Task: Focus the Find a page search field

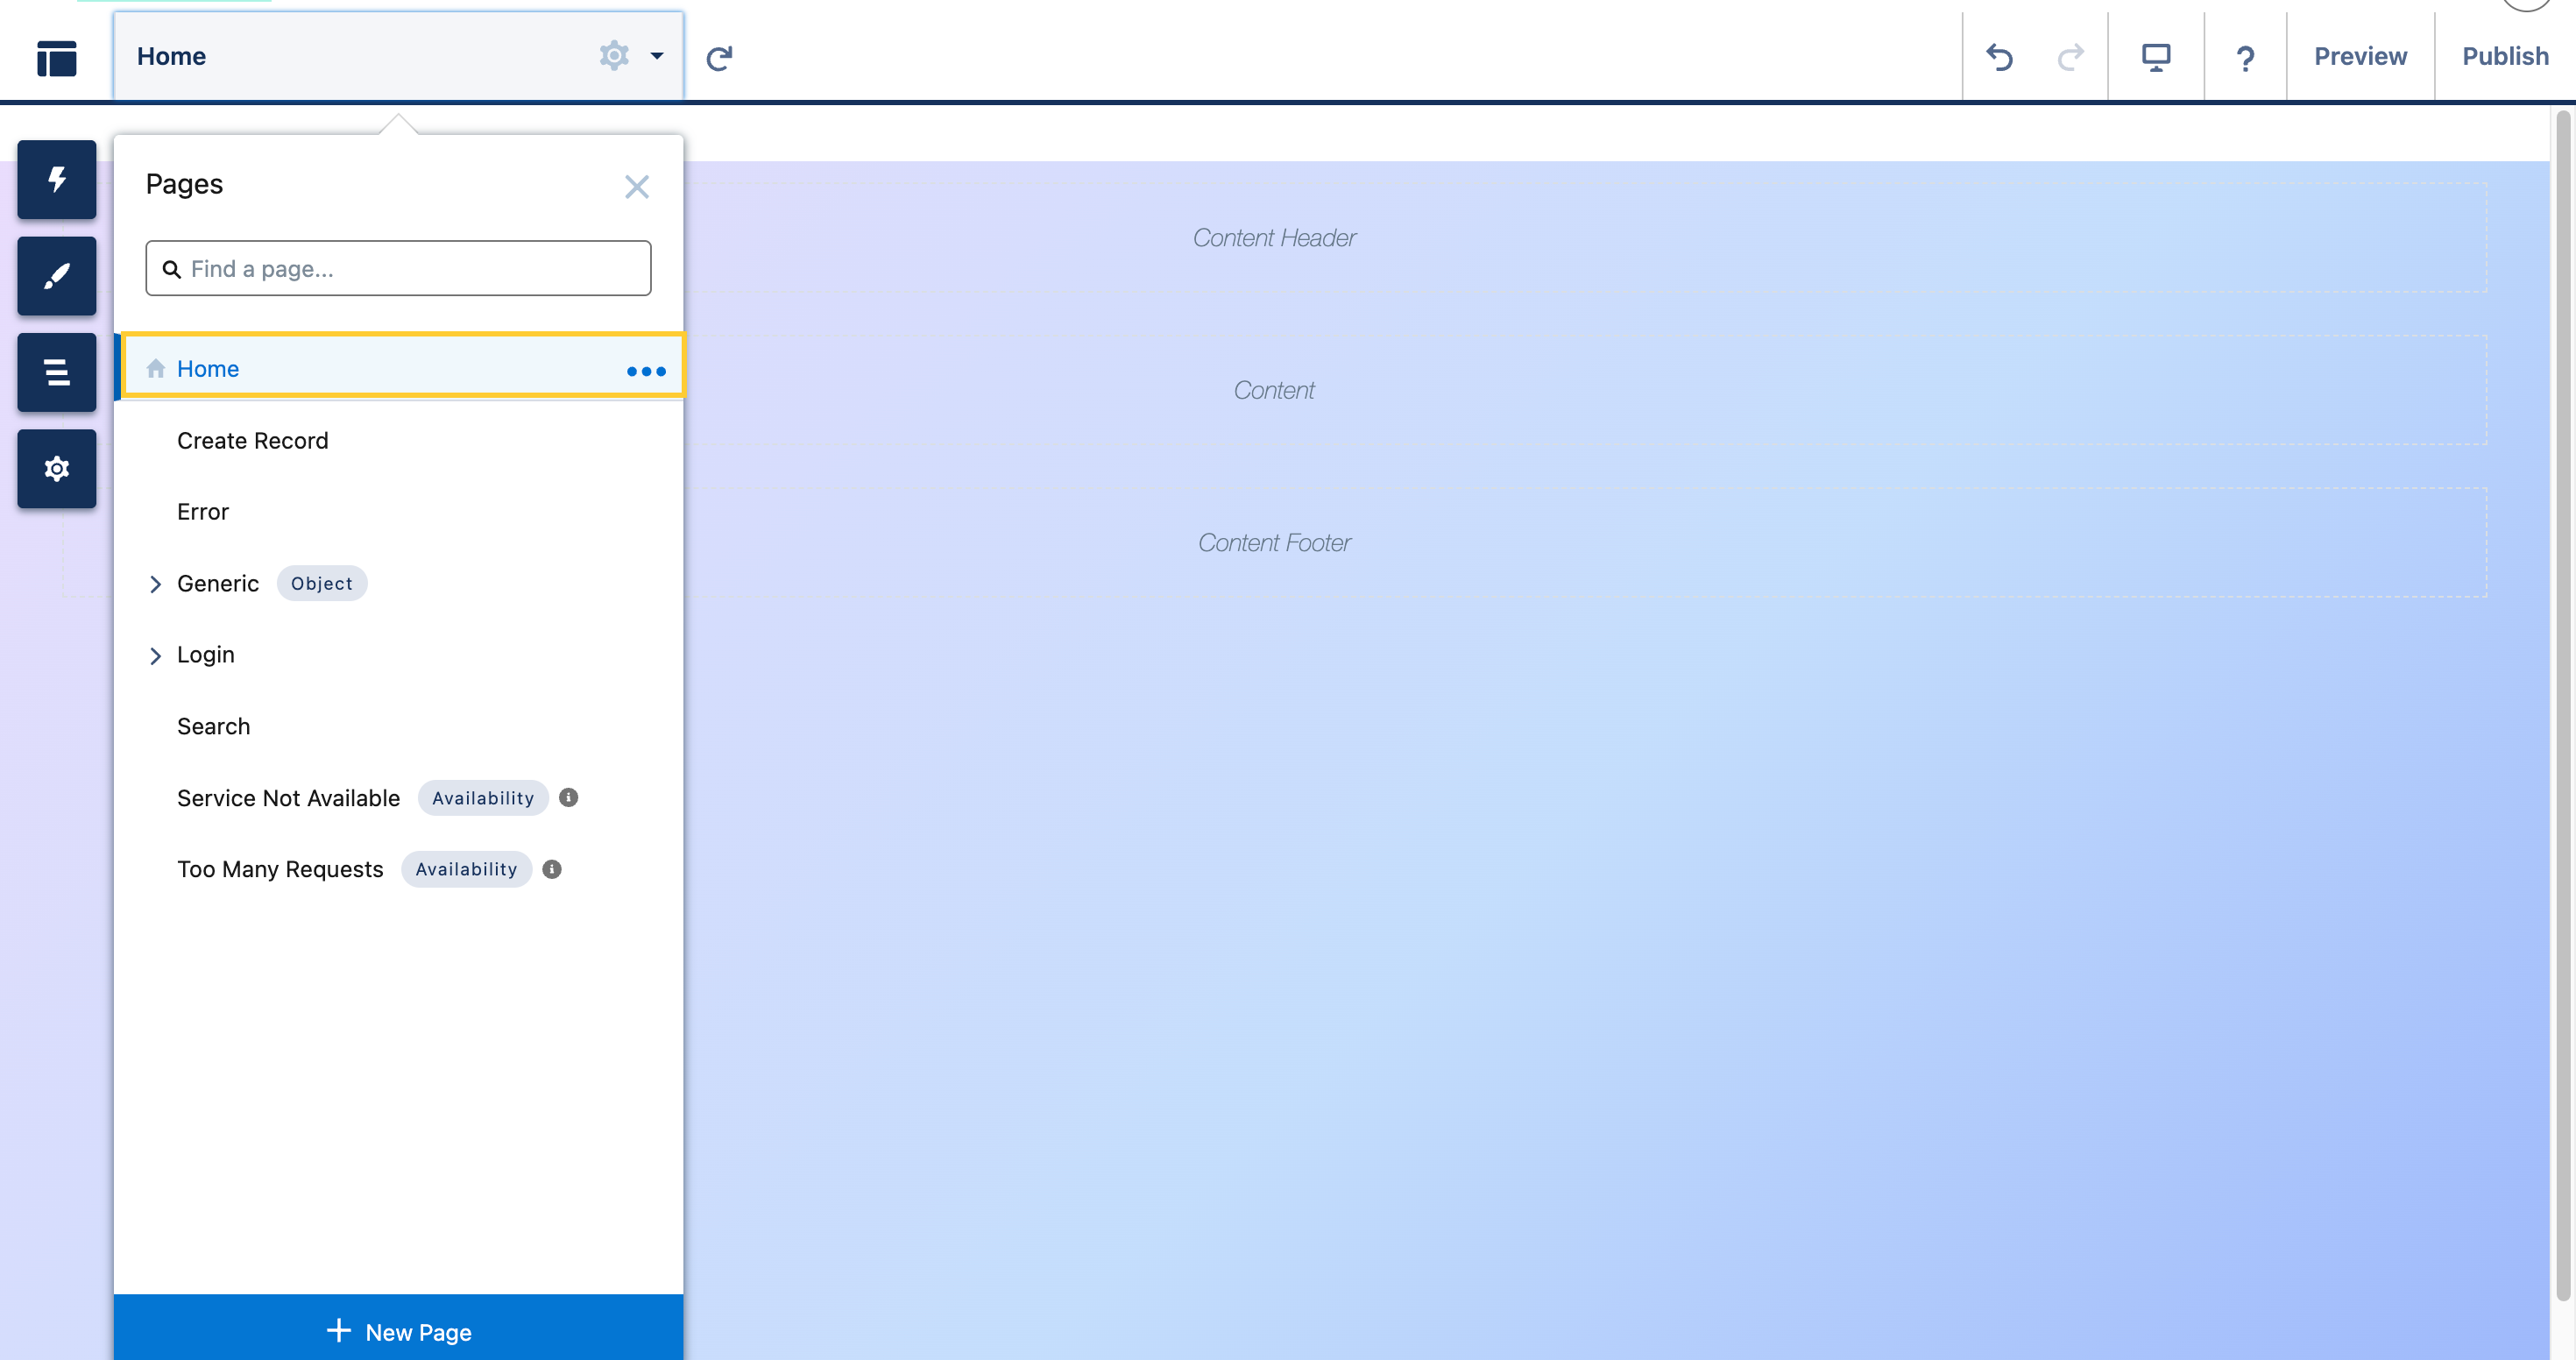Action: click(398, 268)
